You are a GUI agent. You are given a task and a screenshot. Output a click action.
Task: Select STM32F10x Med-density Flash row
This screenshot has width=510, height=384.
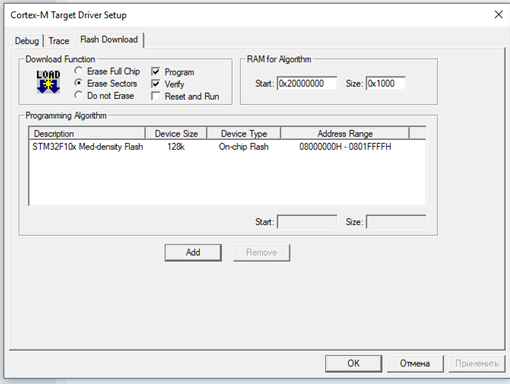click(x=227, y=147)
